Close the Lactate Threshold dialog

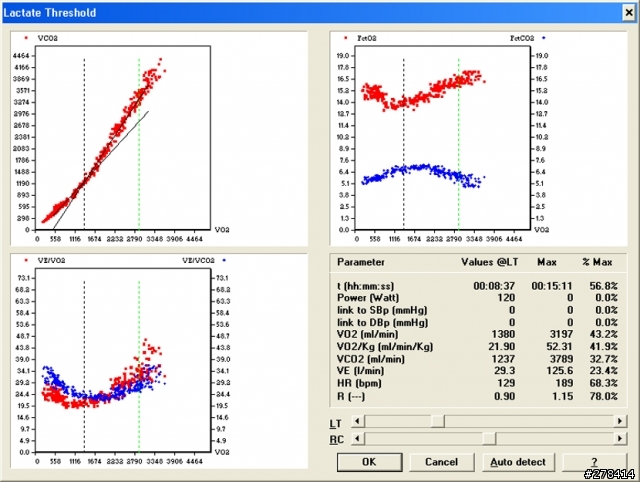pyautogui.click(x=629, y=13)
